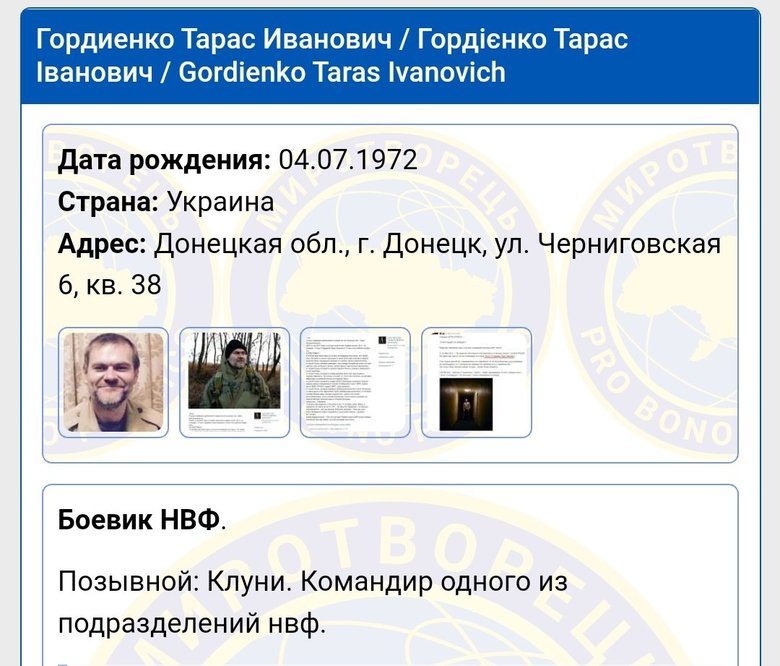Click the apartment text '6, кв. 38'
This screenshot has width=780, height=666.
point(110,285)
